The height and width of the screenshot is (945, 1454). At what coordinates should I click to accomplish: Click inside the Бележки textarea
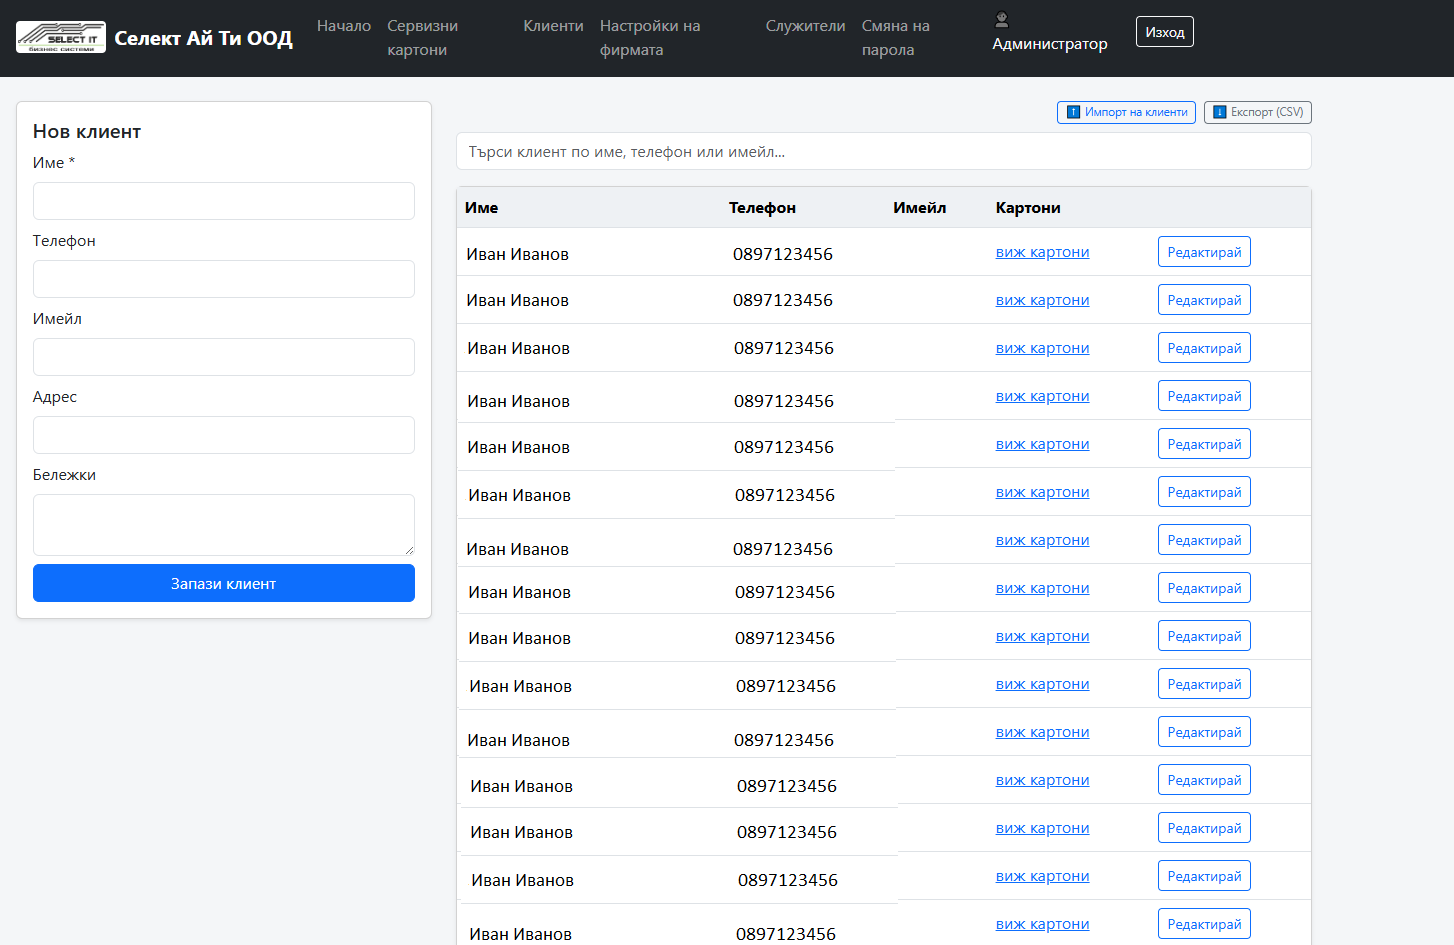(224, 525)
